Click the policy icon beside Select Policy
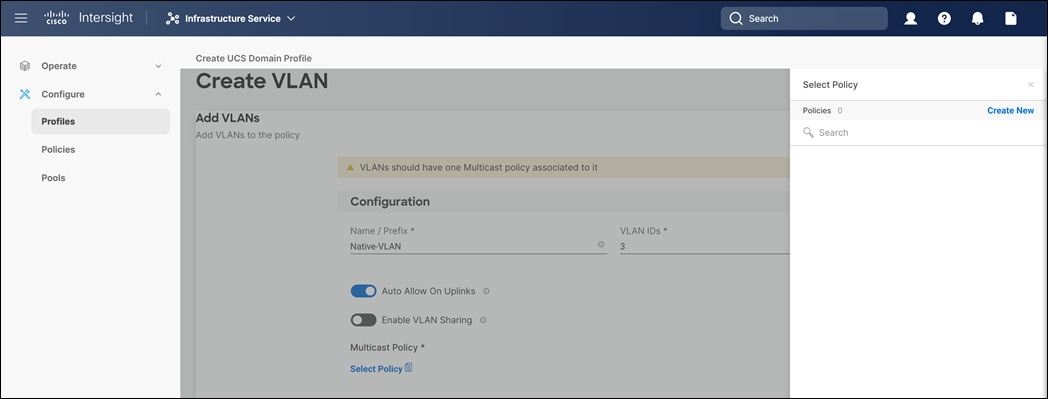Image resolution: width=1048 pixels, height=399 pixels. point(408,368)
